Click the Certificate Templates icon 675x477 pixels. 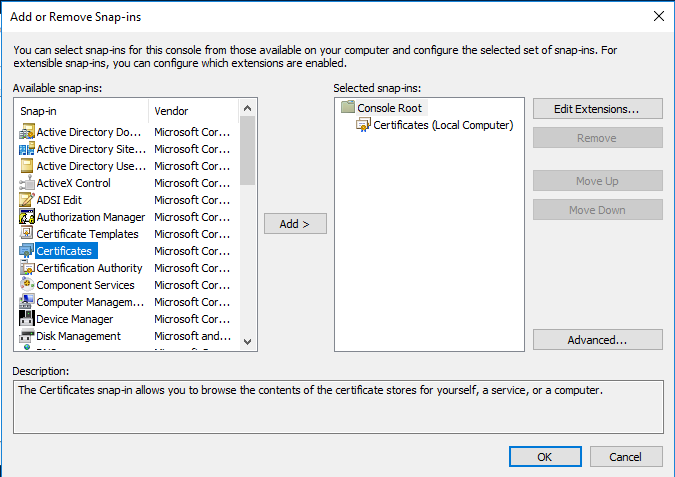pyautogui.click(x=27, y=234)
